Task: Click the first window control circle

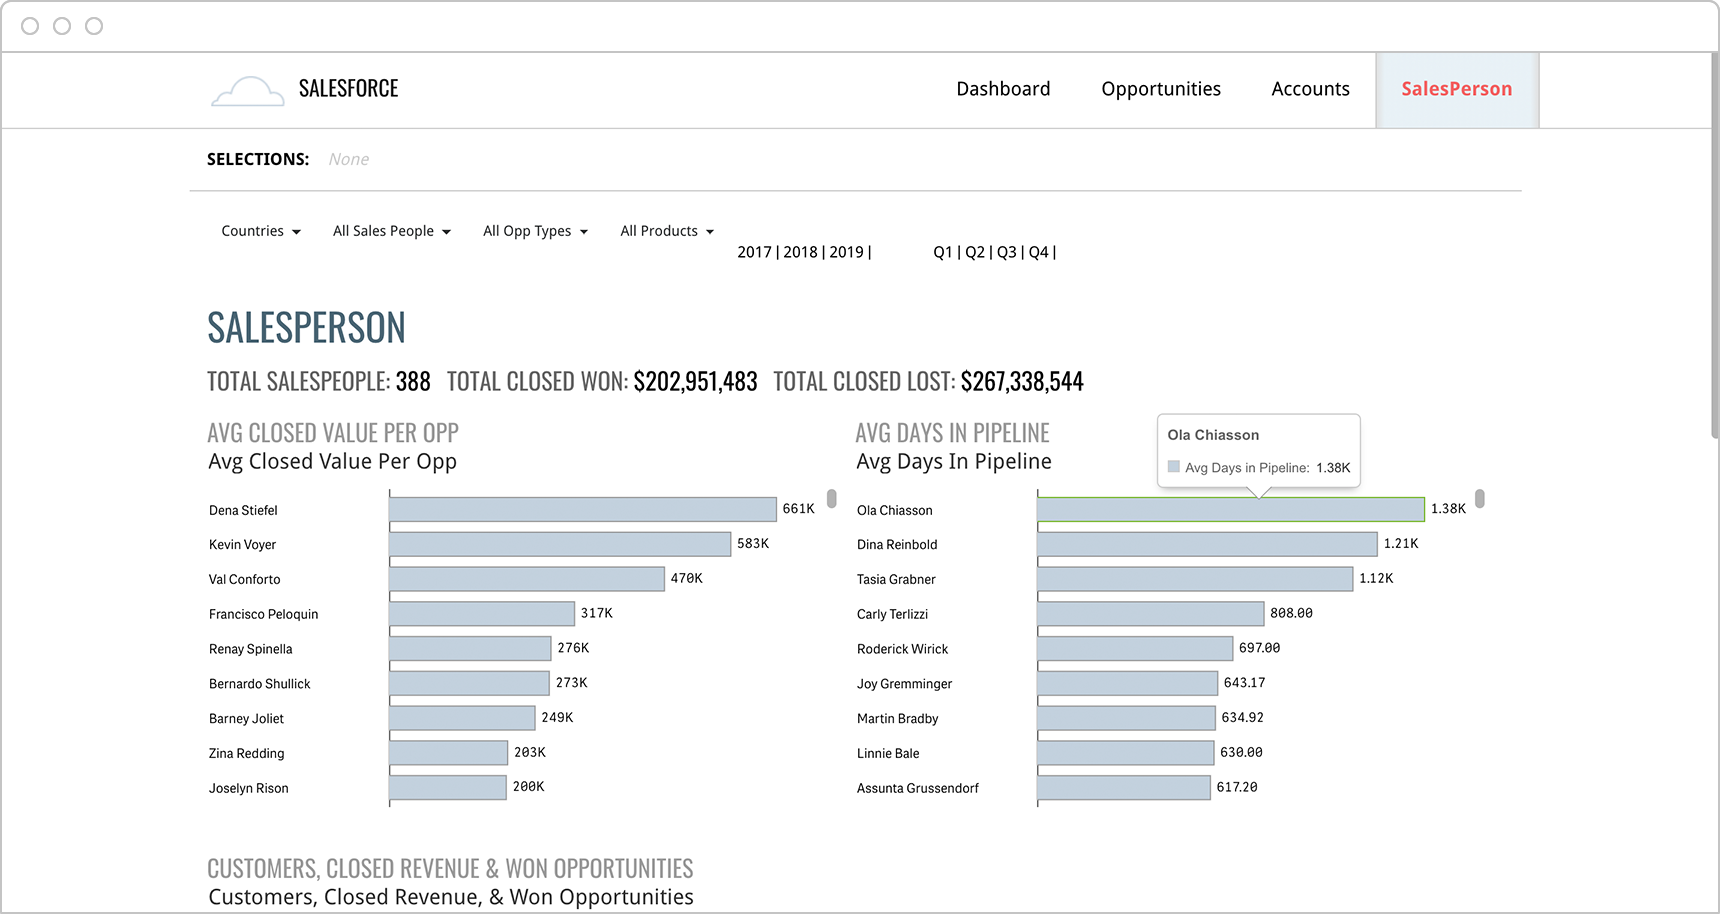Action: pos(30,26)
